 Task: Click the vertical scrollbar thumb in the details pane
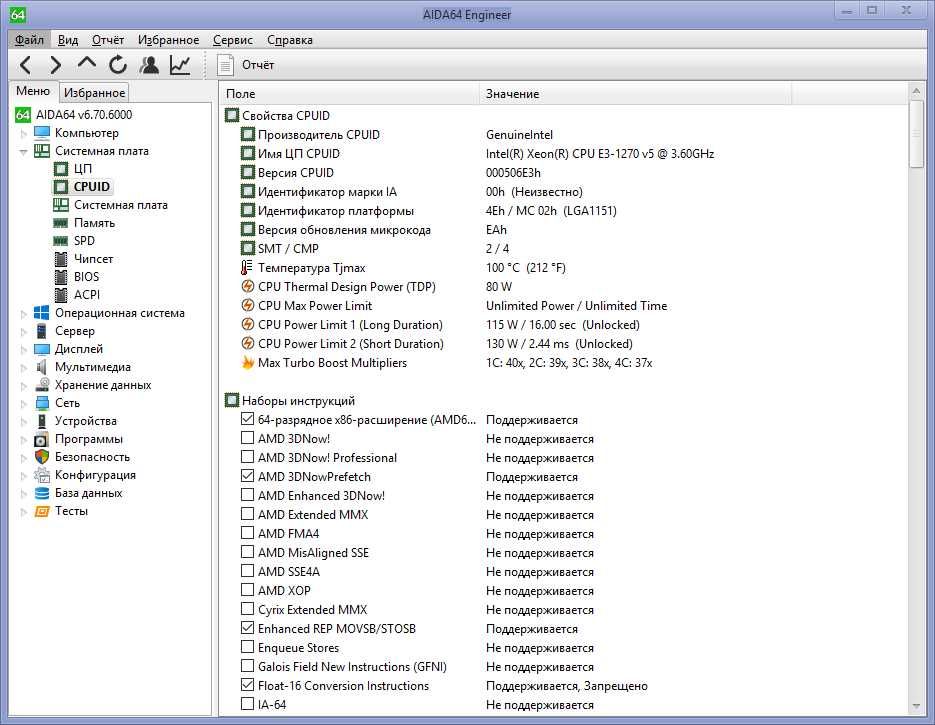point(916,135)
